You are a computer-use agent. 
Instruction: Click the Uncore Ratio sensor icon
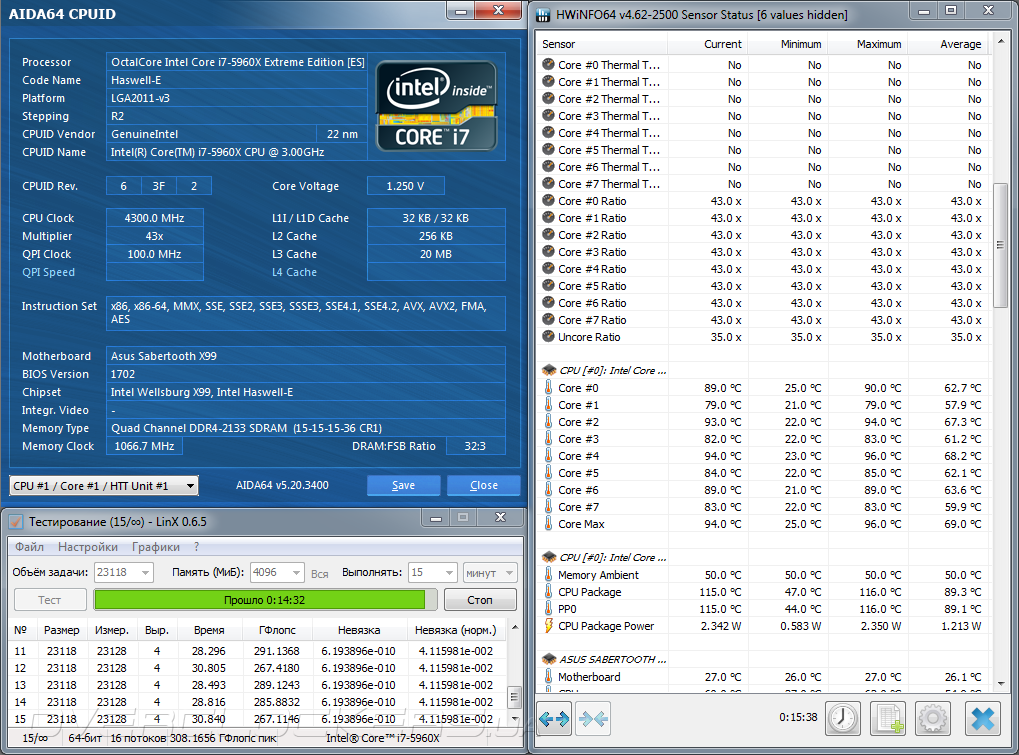548,337
